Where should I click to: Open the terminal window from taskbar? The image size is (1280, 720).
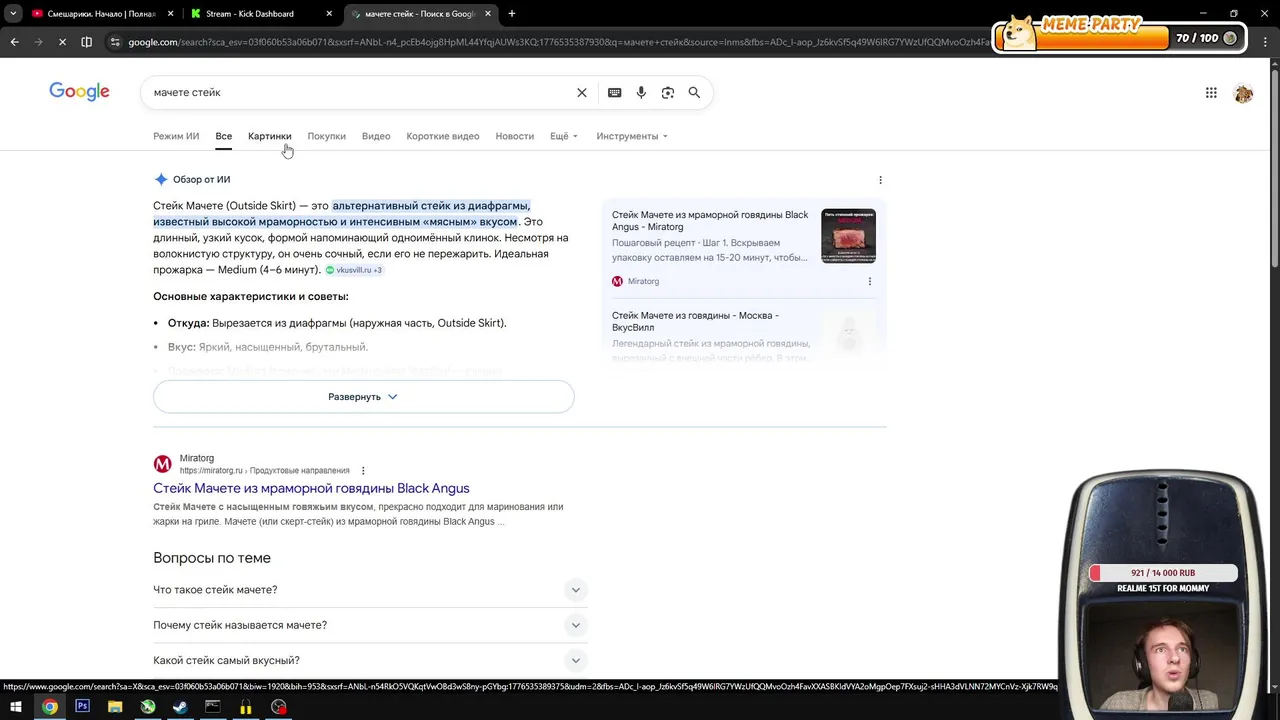point(213,707)
